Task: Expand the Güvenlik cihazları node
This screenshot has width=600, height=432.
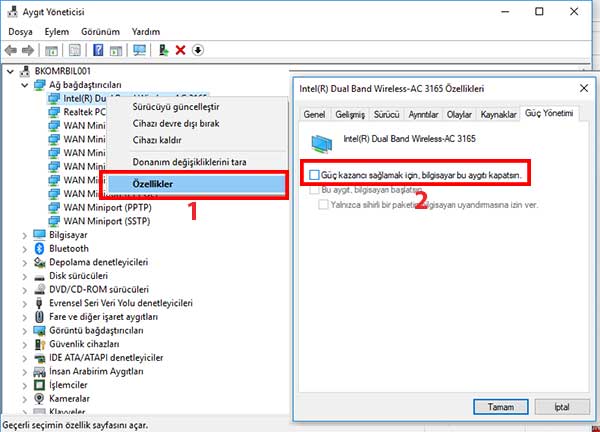Action: tap(25, 344)
